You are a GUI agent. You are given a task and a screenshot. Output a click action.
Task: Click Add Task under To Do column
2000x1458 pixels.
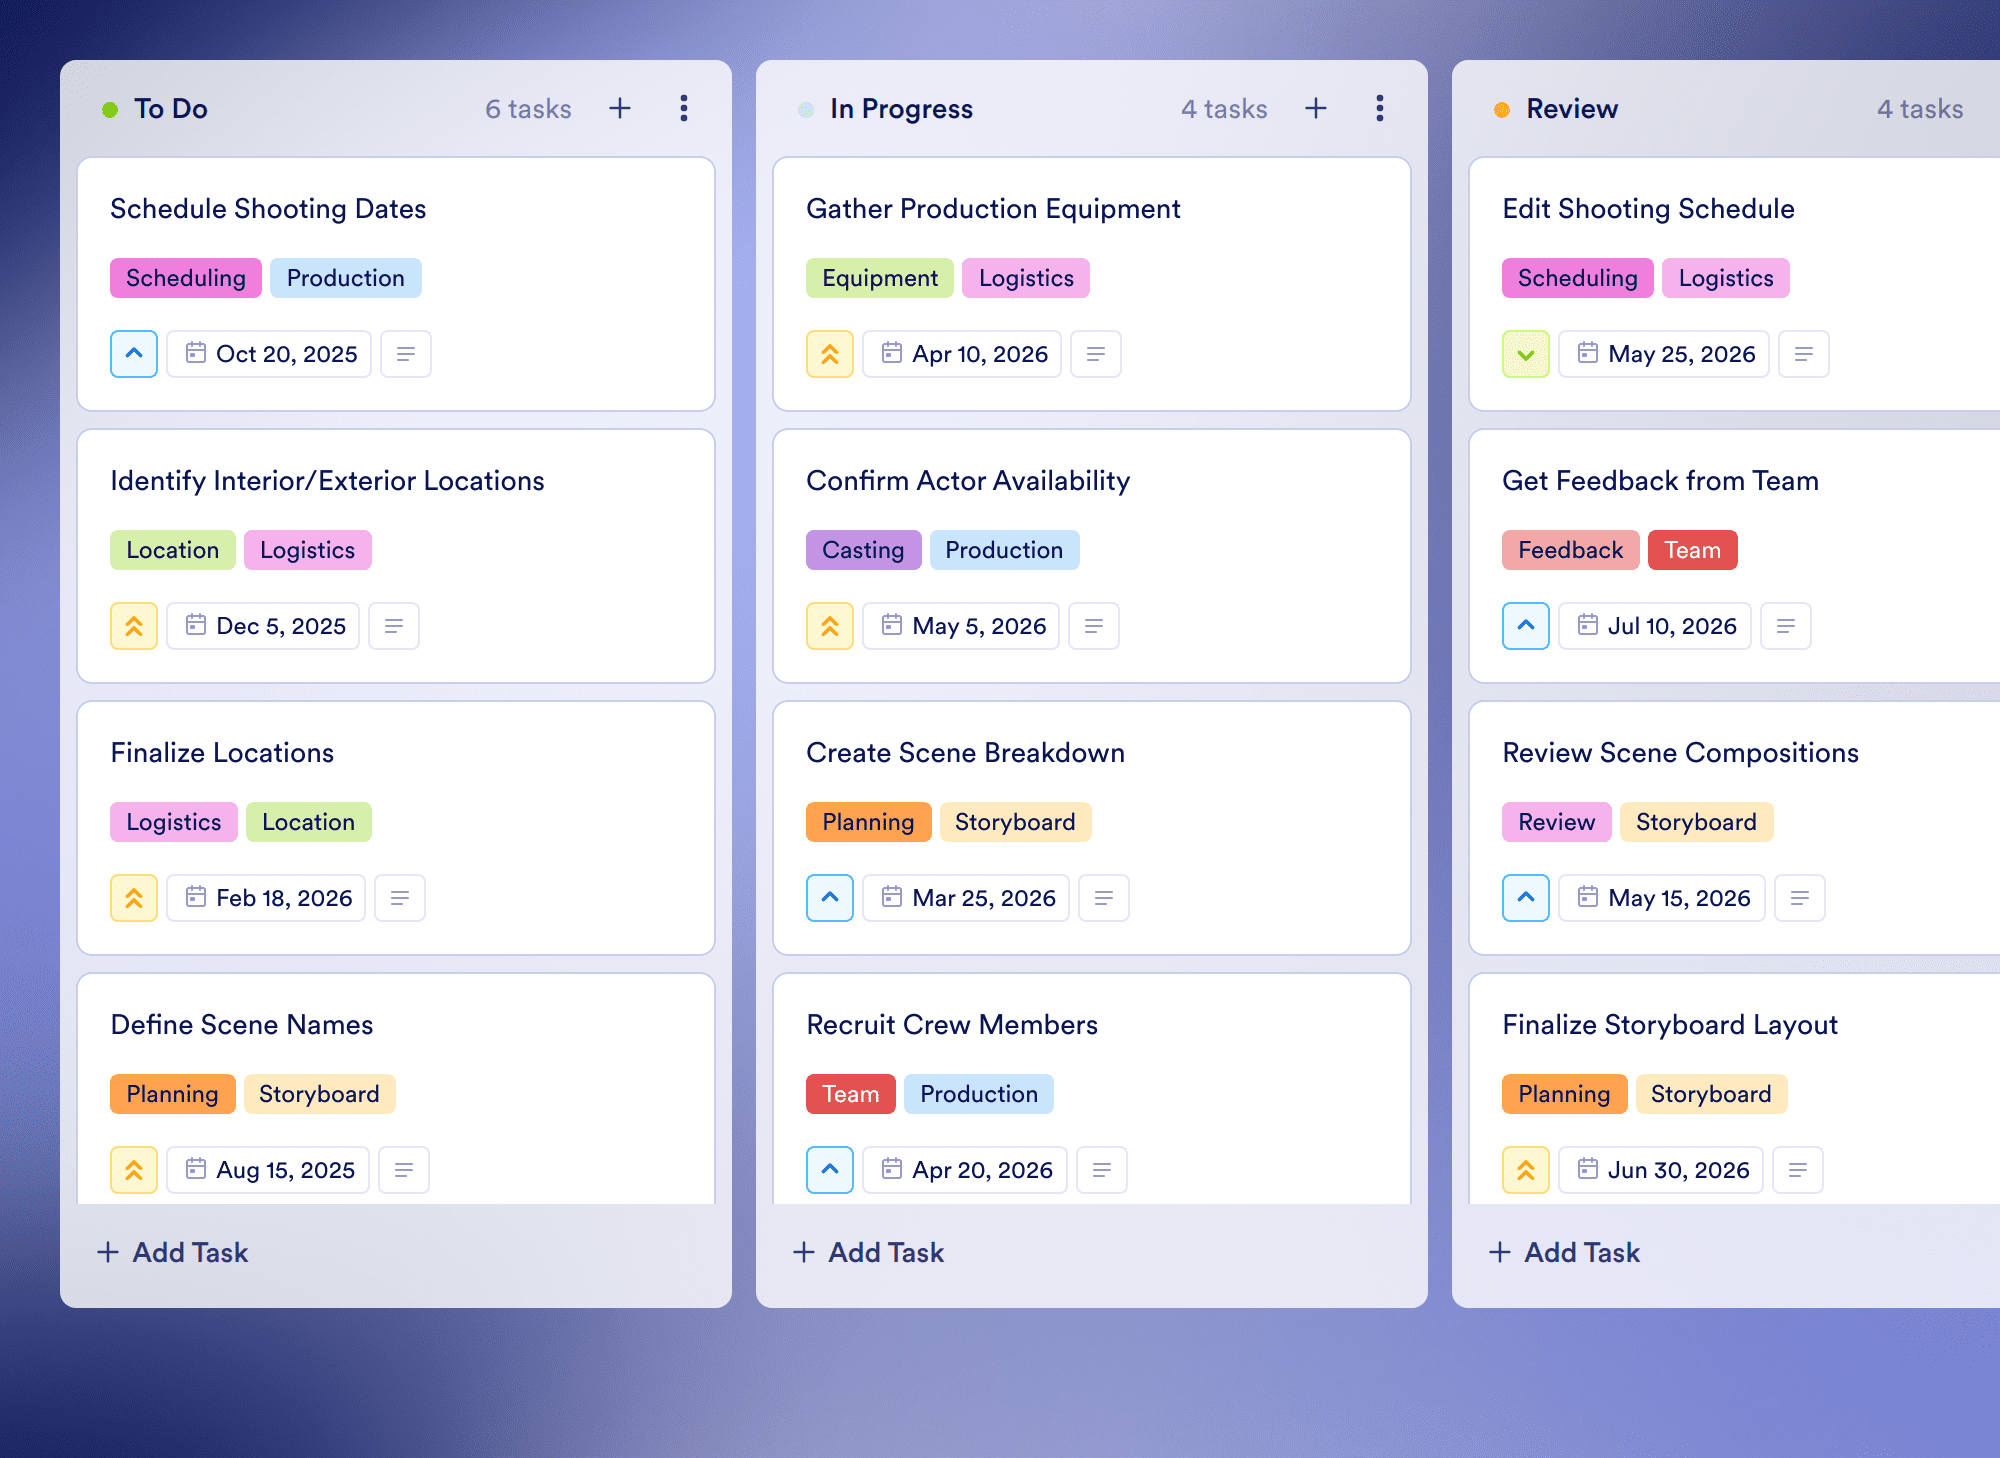click(x=172, y=1252)
